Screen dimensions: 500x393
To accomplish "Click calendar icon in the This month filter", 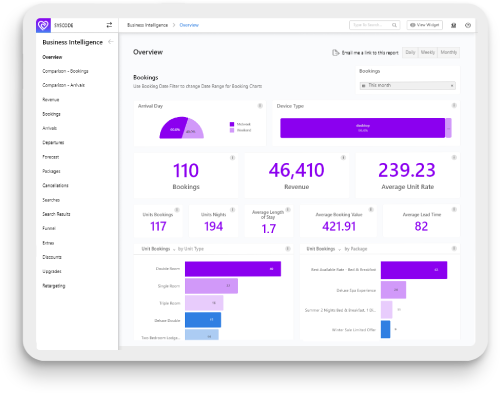I will click(x=363, y=86).
